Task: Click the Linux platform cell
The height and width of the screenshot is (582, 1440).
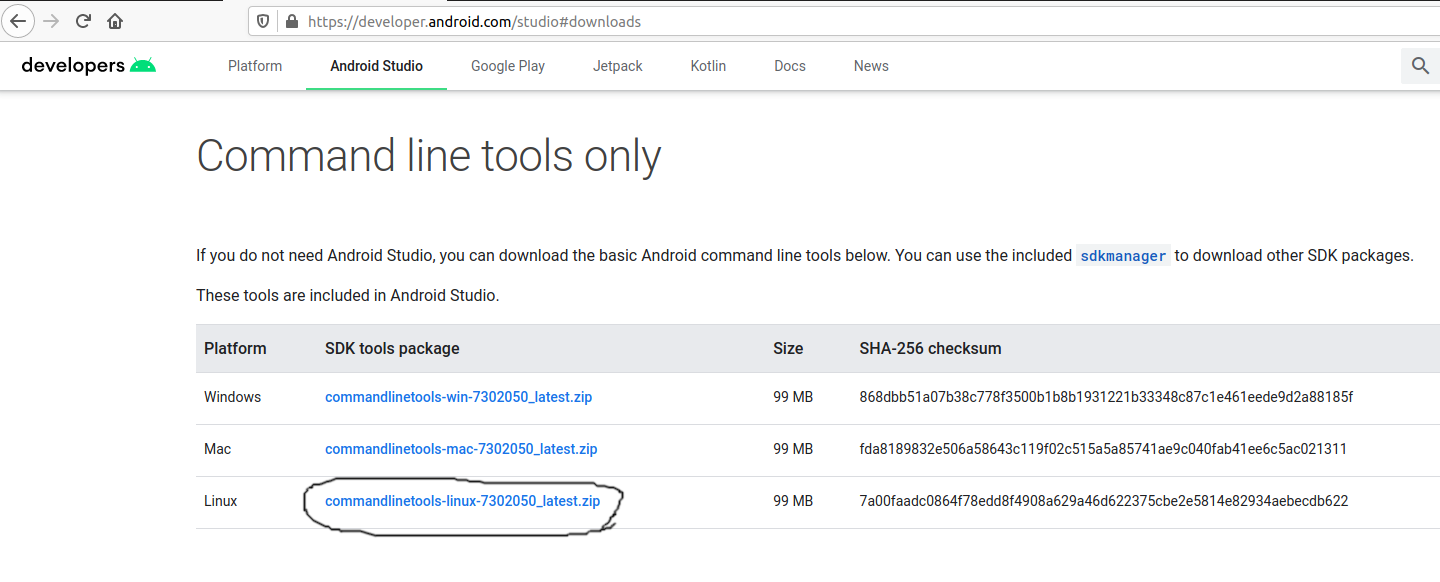Action: click(220, 501)
